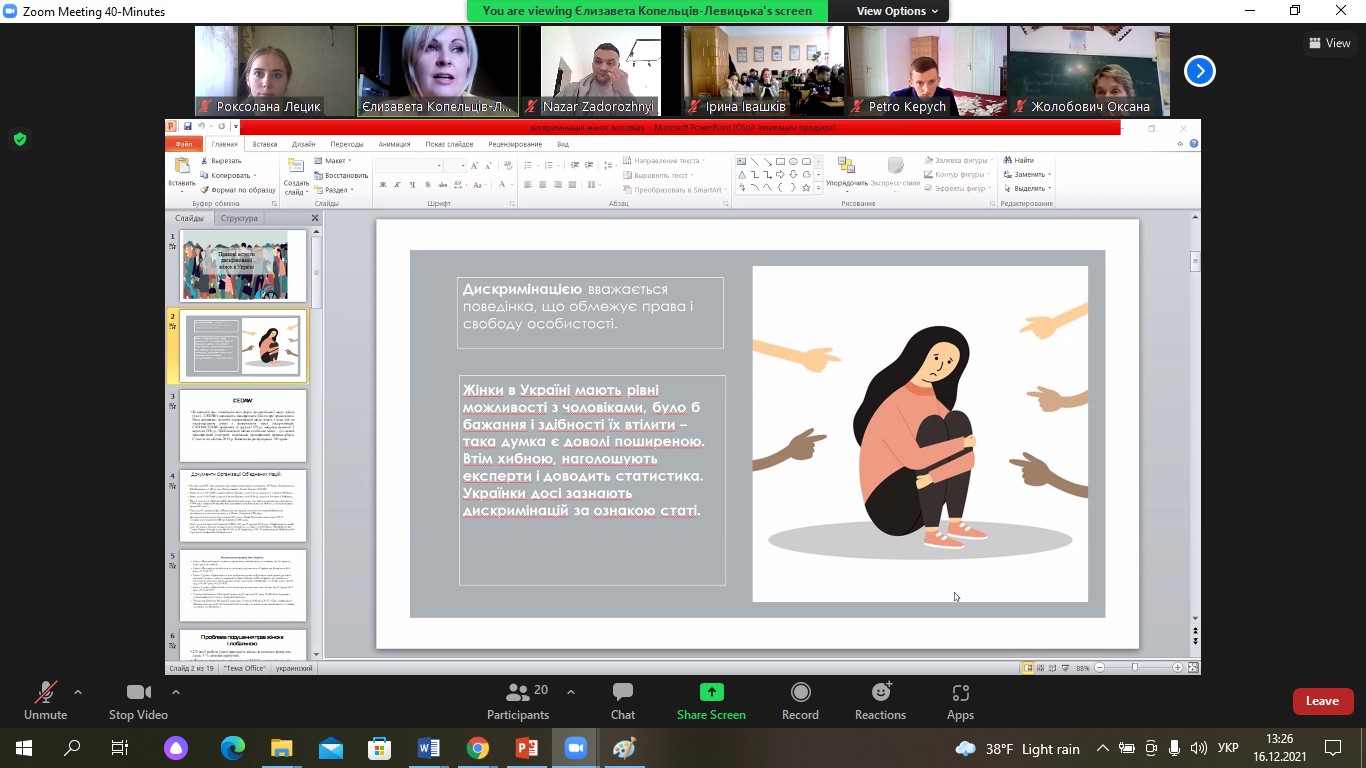Click the increase font size icon
1366x768 pixels.
[475, 165]
